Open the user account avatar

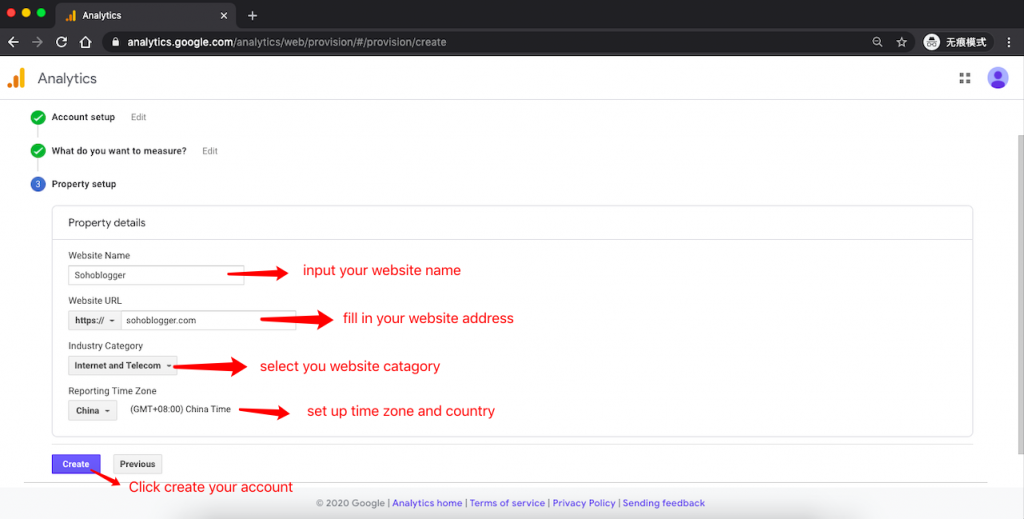pyautogui.click(x=997, y=78)
